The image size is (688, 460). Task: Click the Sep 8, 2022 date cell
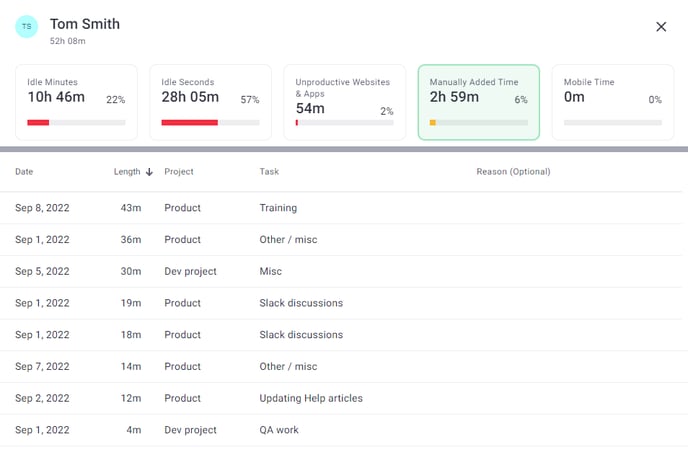click(42, 208)
